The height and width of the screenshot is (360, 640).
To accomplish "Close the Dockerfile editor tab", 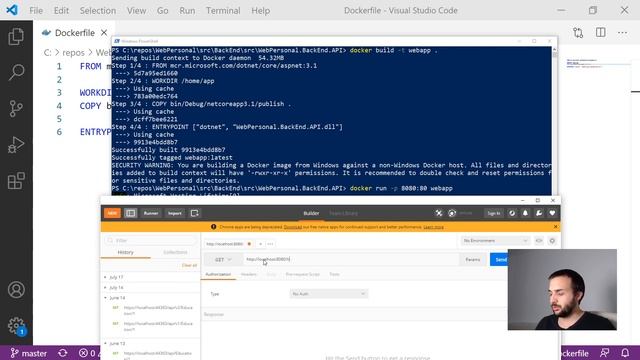I will (x=104, y=33).
